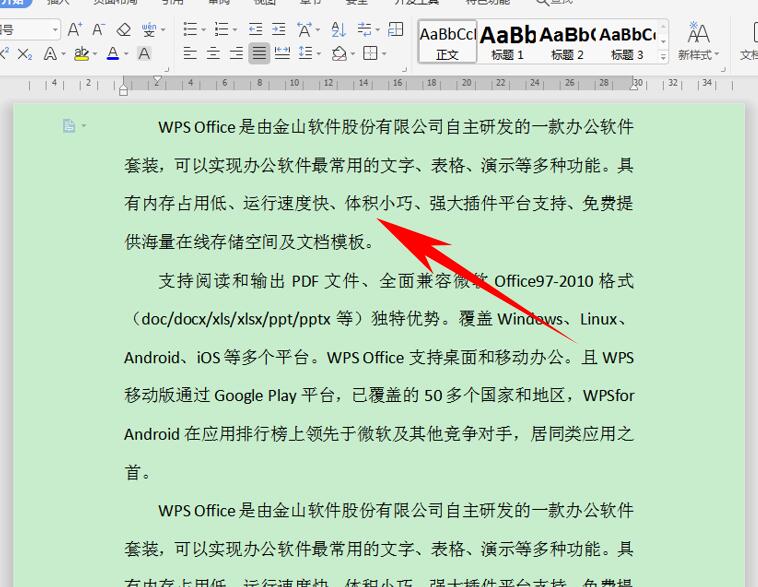
Task: Click the tab stops grid icon
Action: click(395, 29)
